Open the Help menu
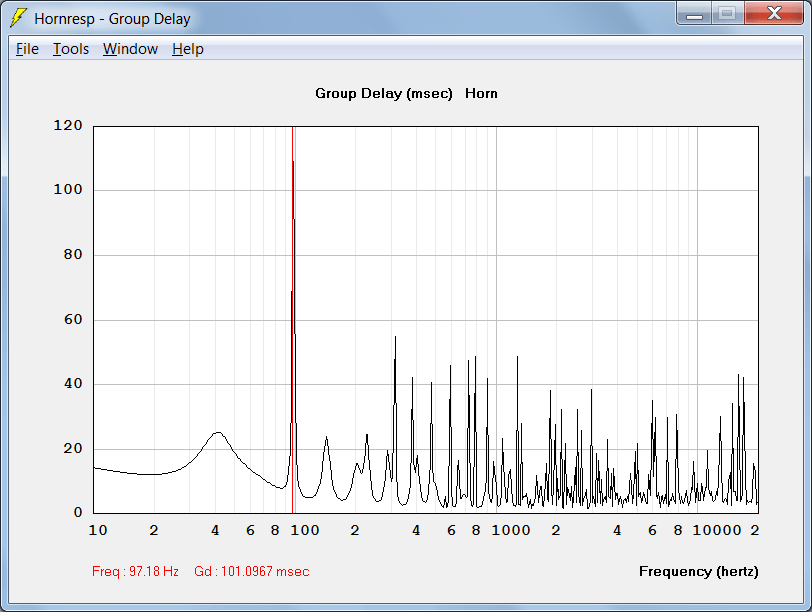Image resolution: width=812 pixels, height=612 pixels. (187, 49)
